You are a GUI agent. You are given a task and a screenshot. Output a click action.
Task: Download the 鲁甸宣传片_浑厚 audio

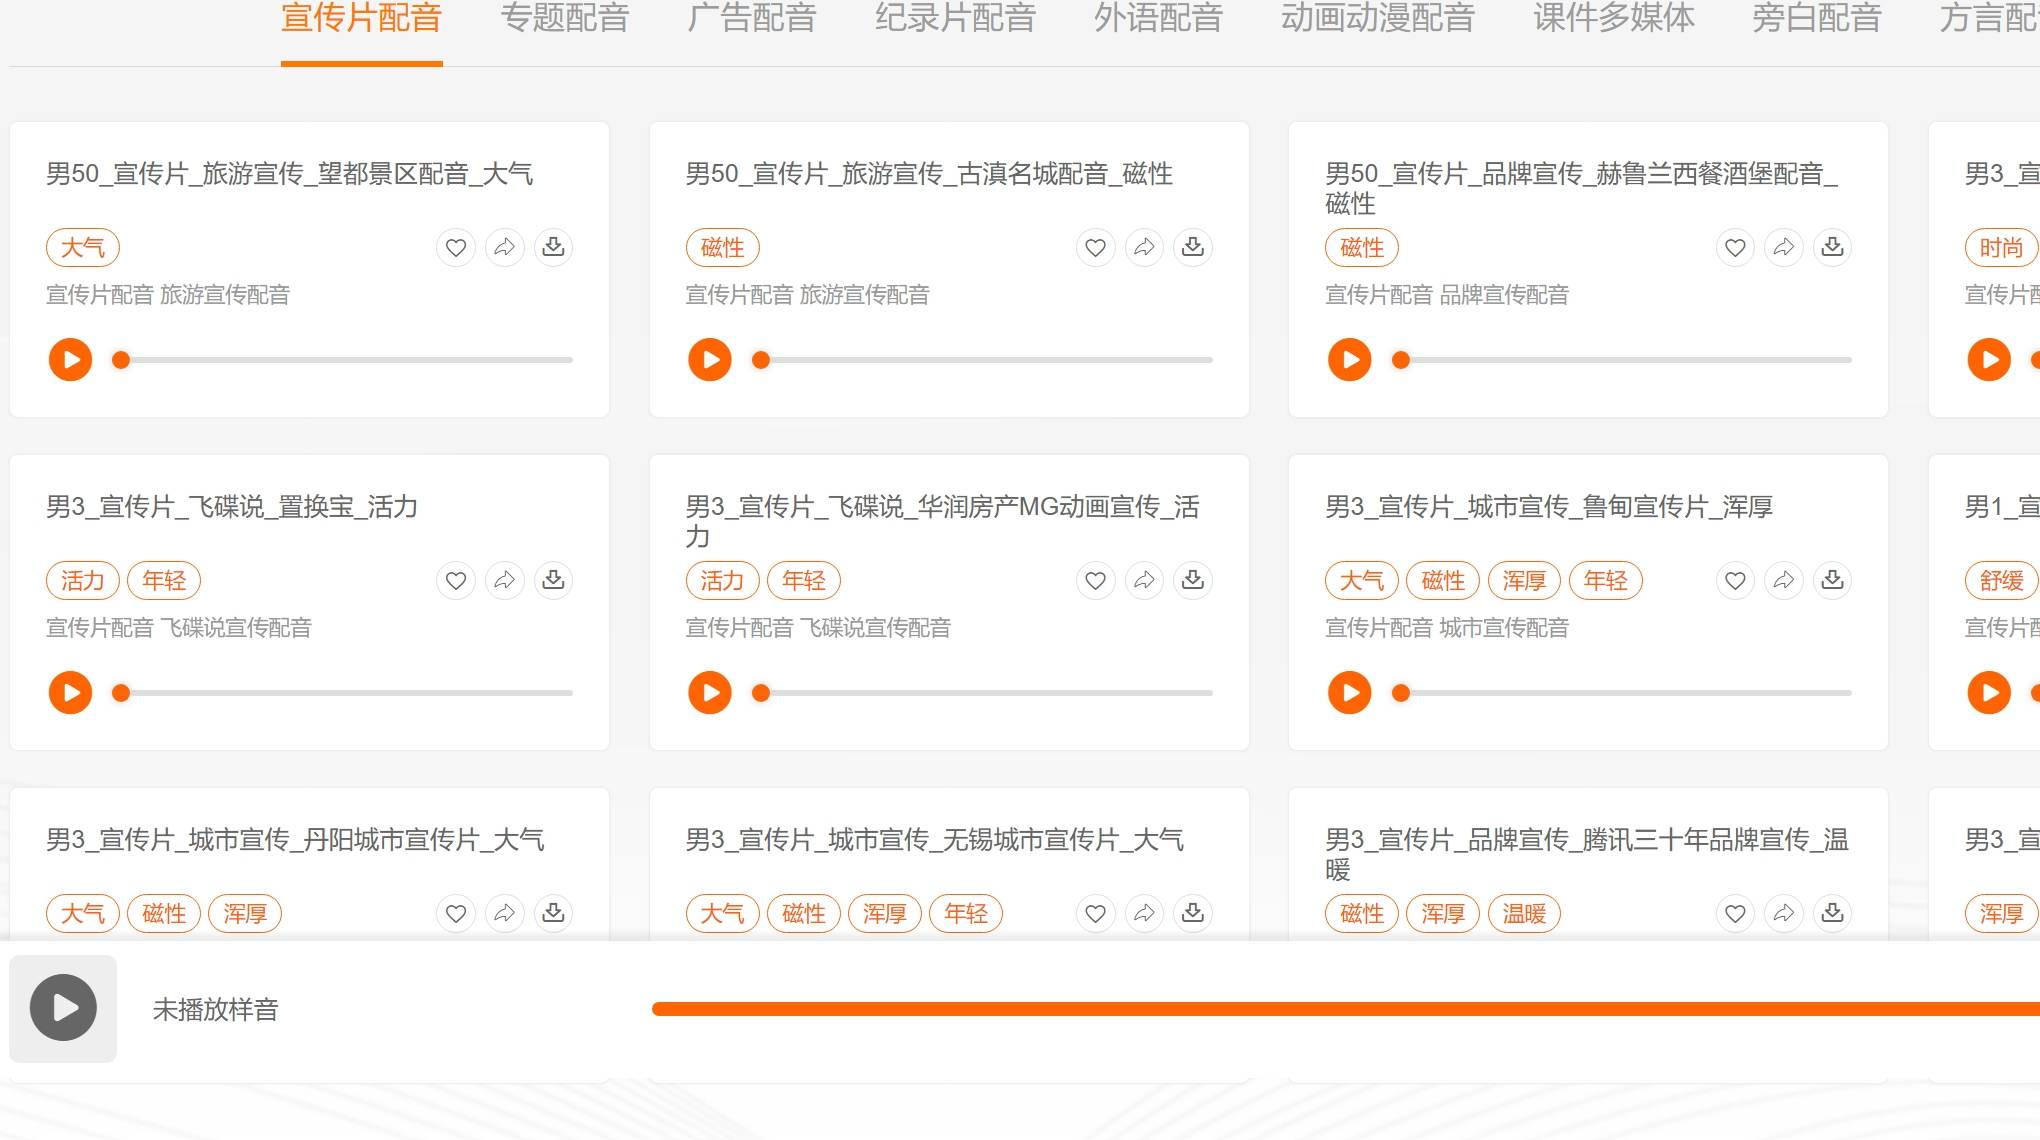pyautogui.click(x=1833, y=580)
